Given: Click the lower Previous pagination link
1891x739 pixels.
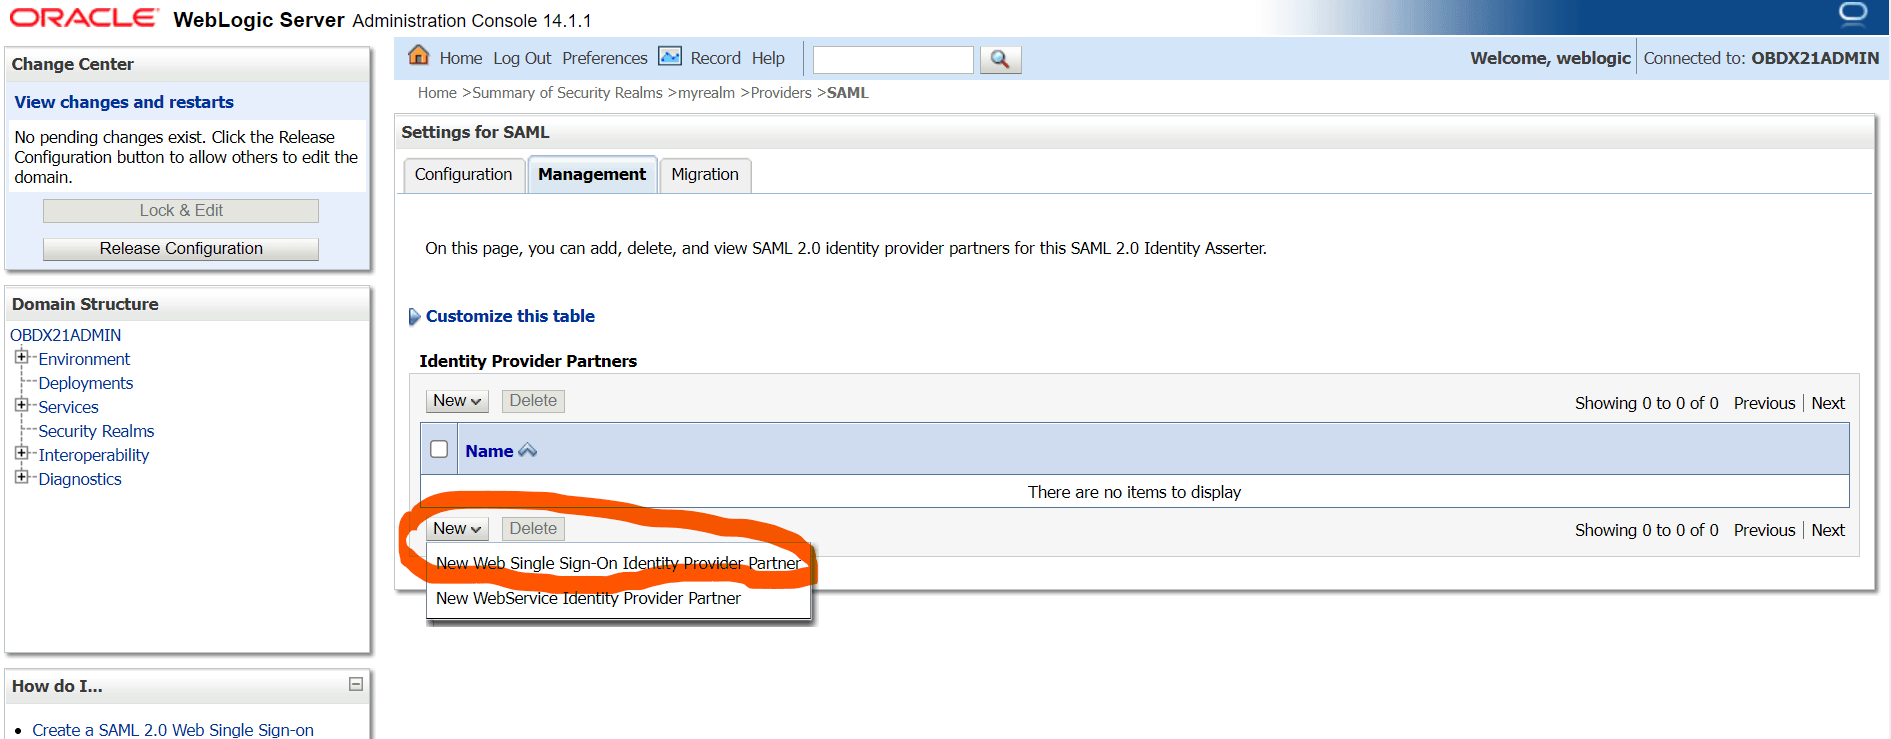Looking at the screenshot, I should (1764, 530).
